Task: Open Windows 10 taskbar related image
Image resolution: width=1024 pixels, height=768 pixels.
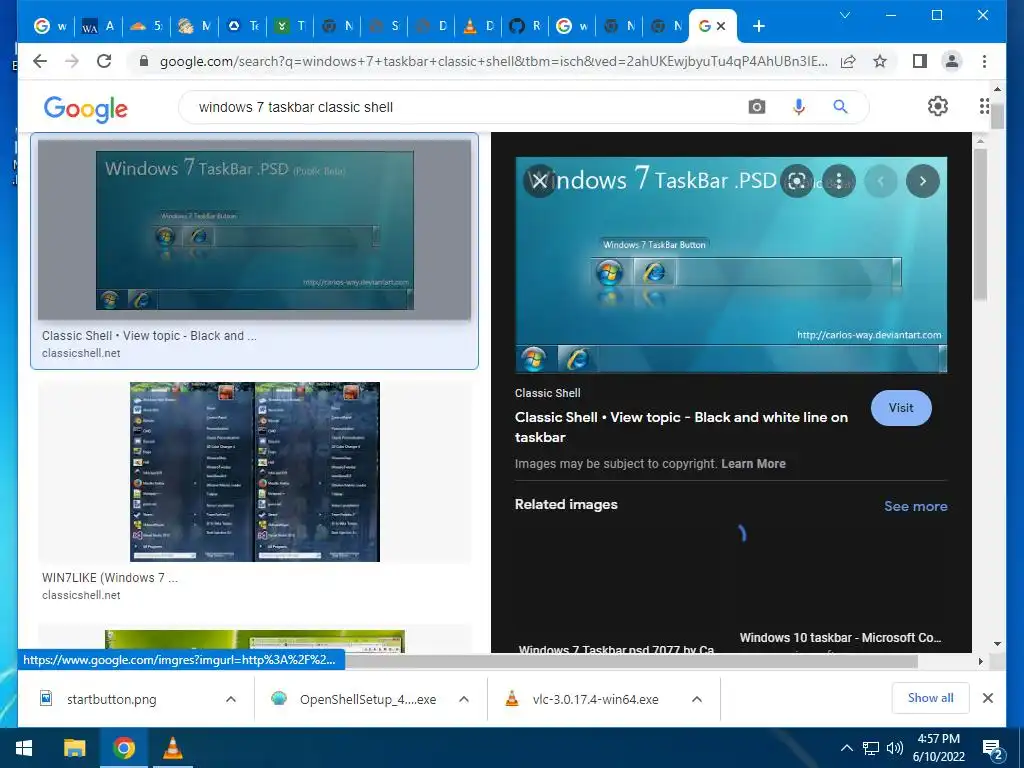Action: coord(840,637)
